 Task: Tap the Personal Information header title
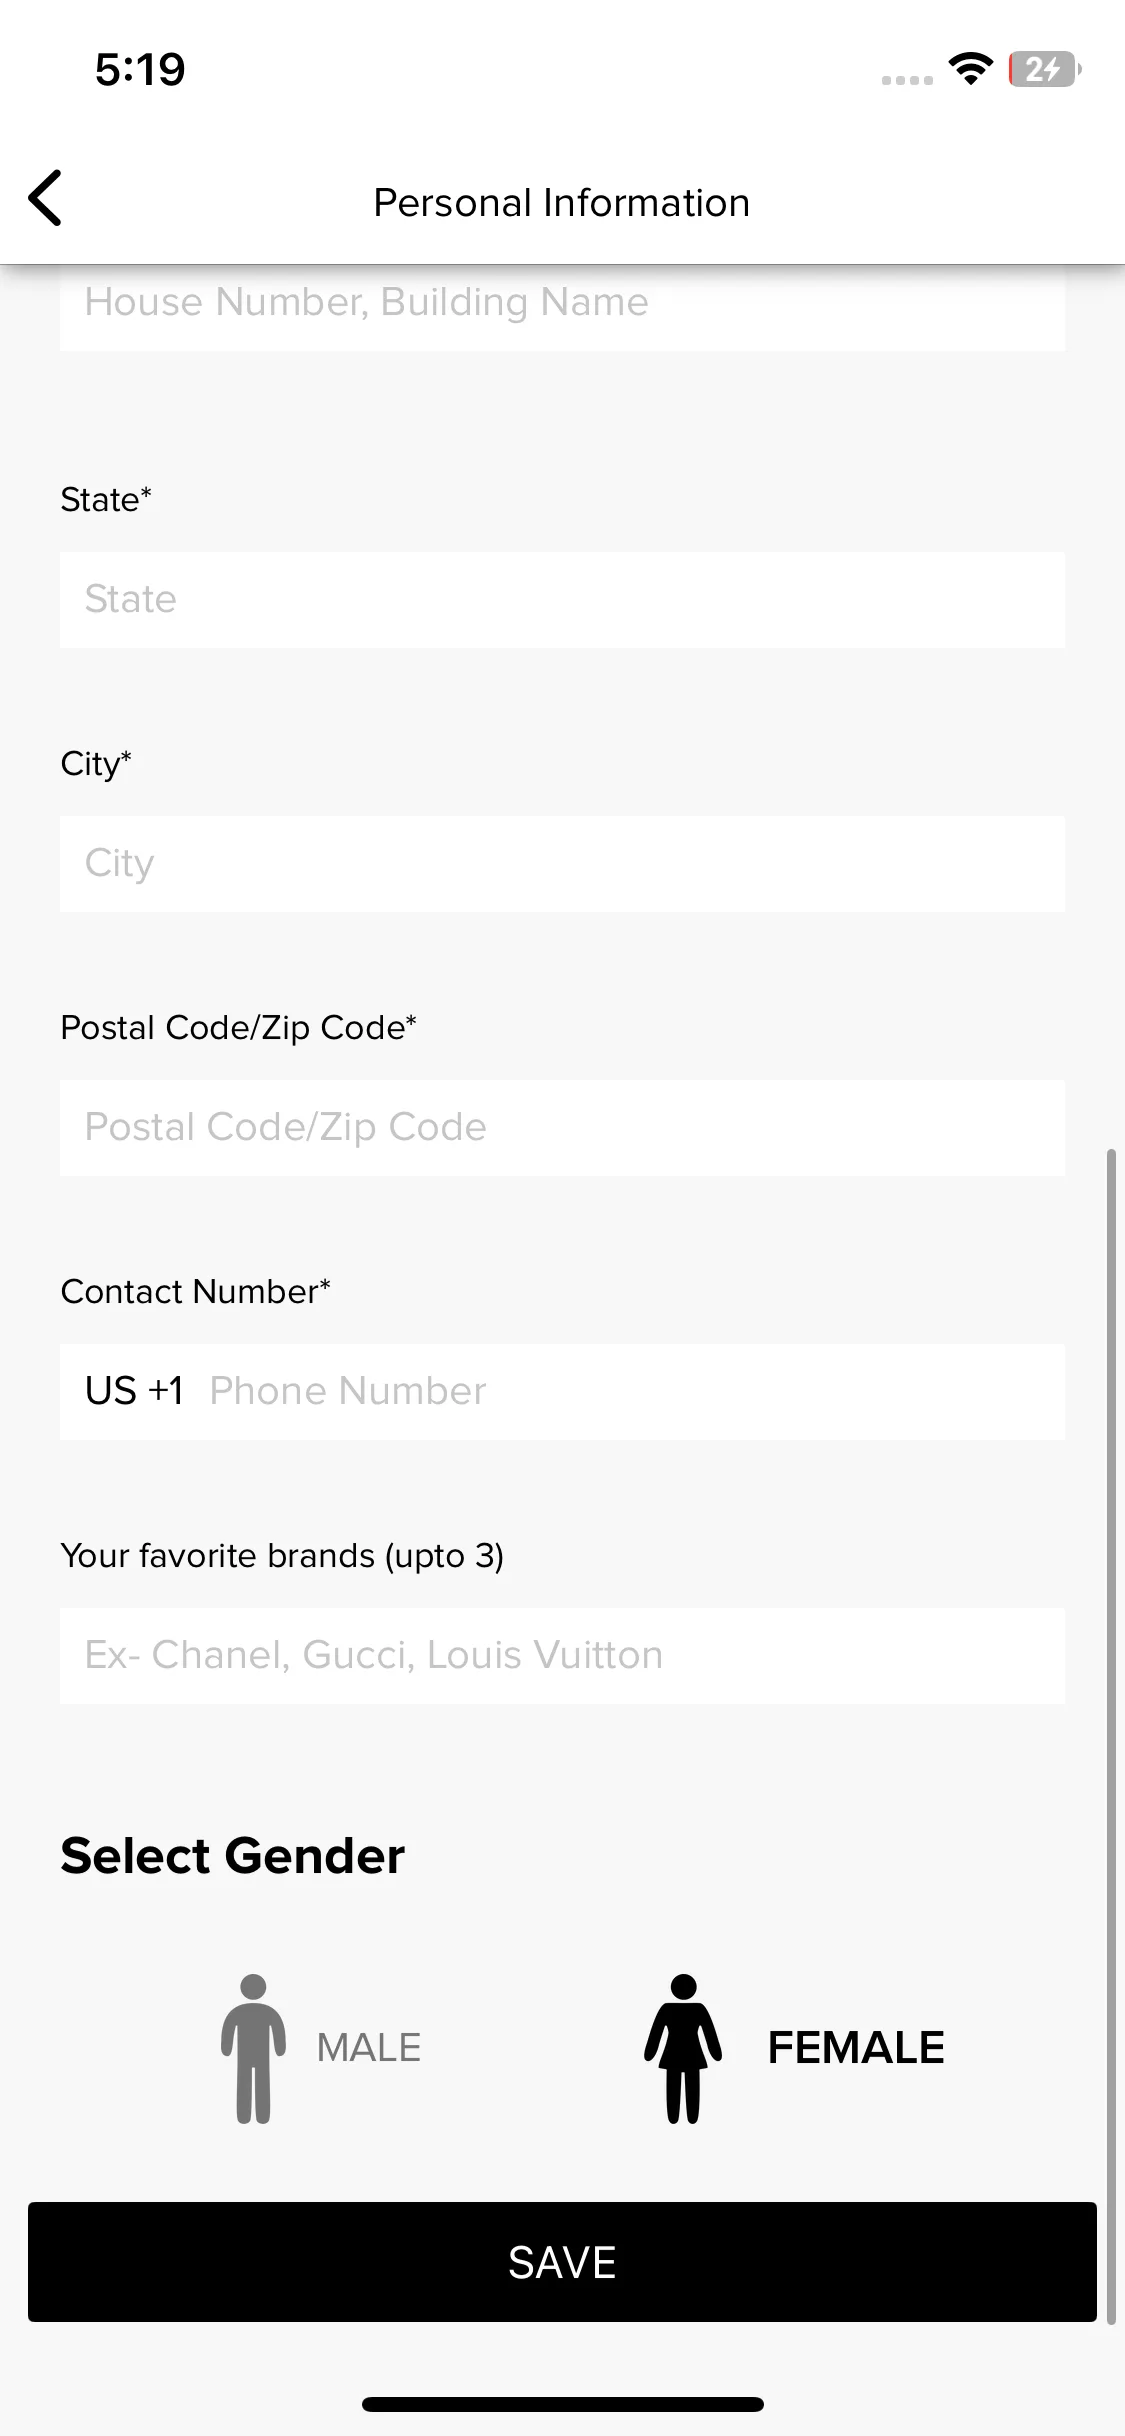click(562, 202)
